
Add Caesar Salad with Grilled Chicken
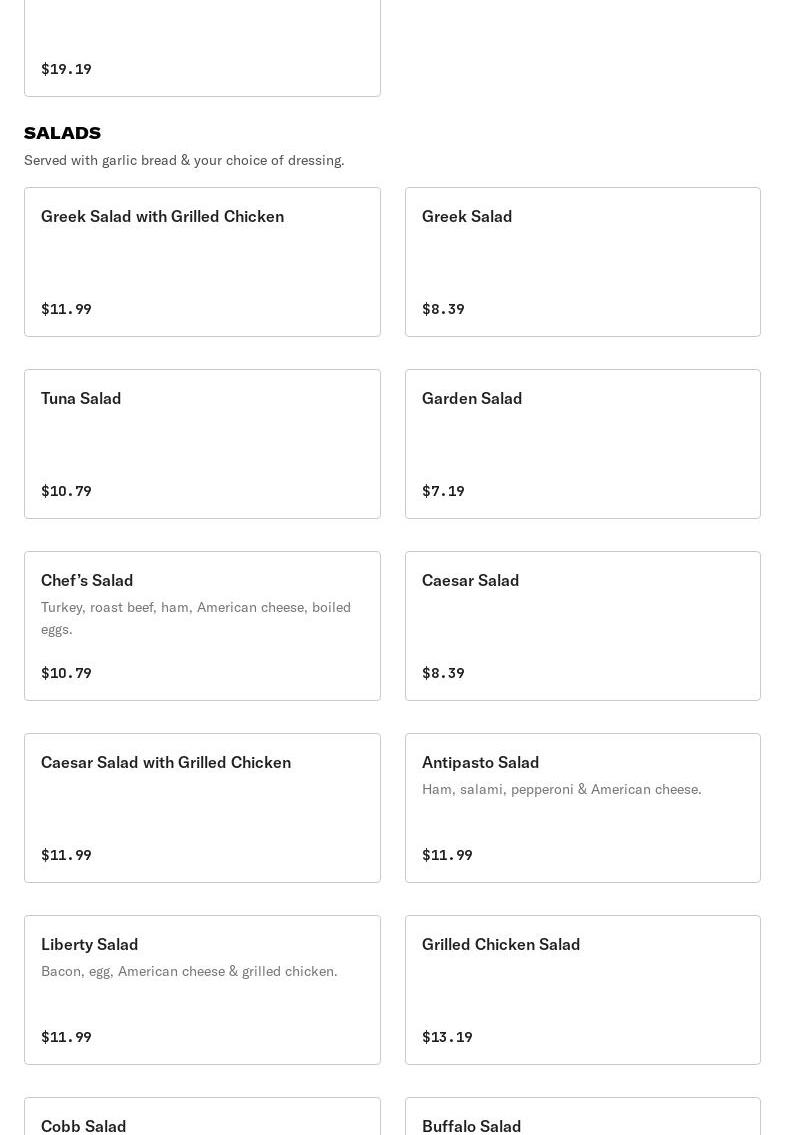(202, 807)
